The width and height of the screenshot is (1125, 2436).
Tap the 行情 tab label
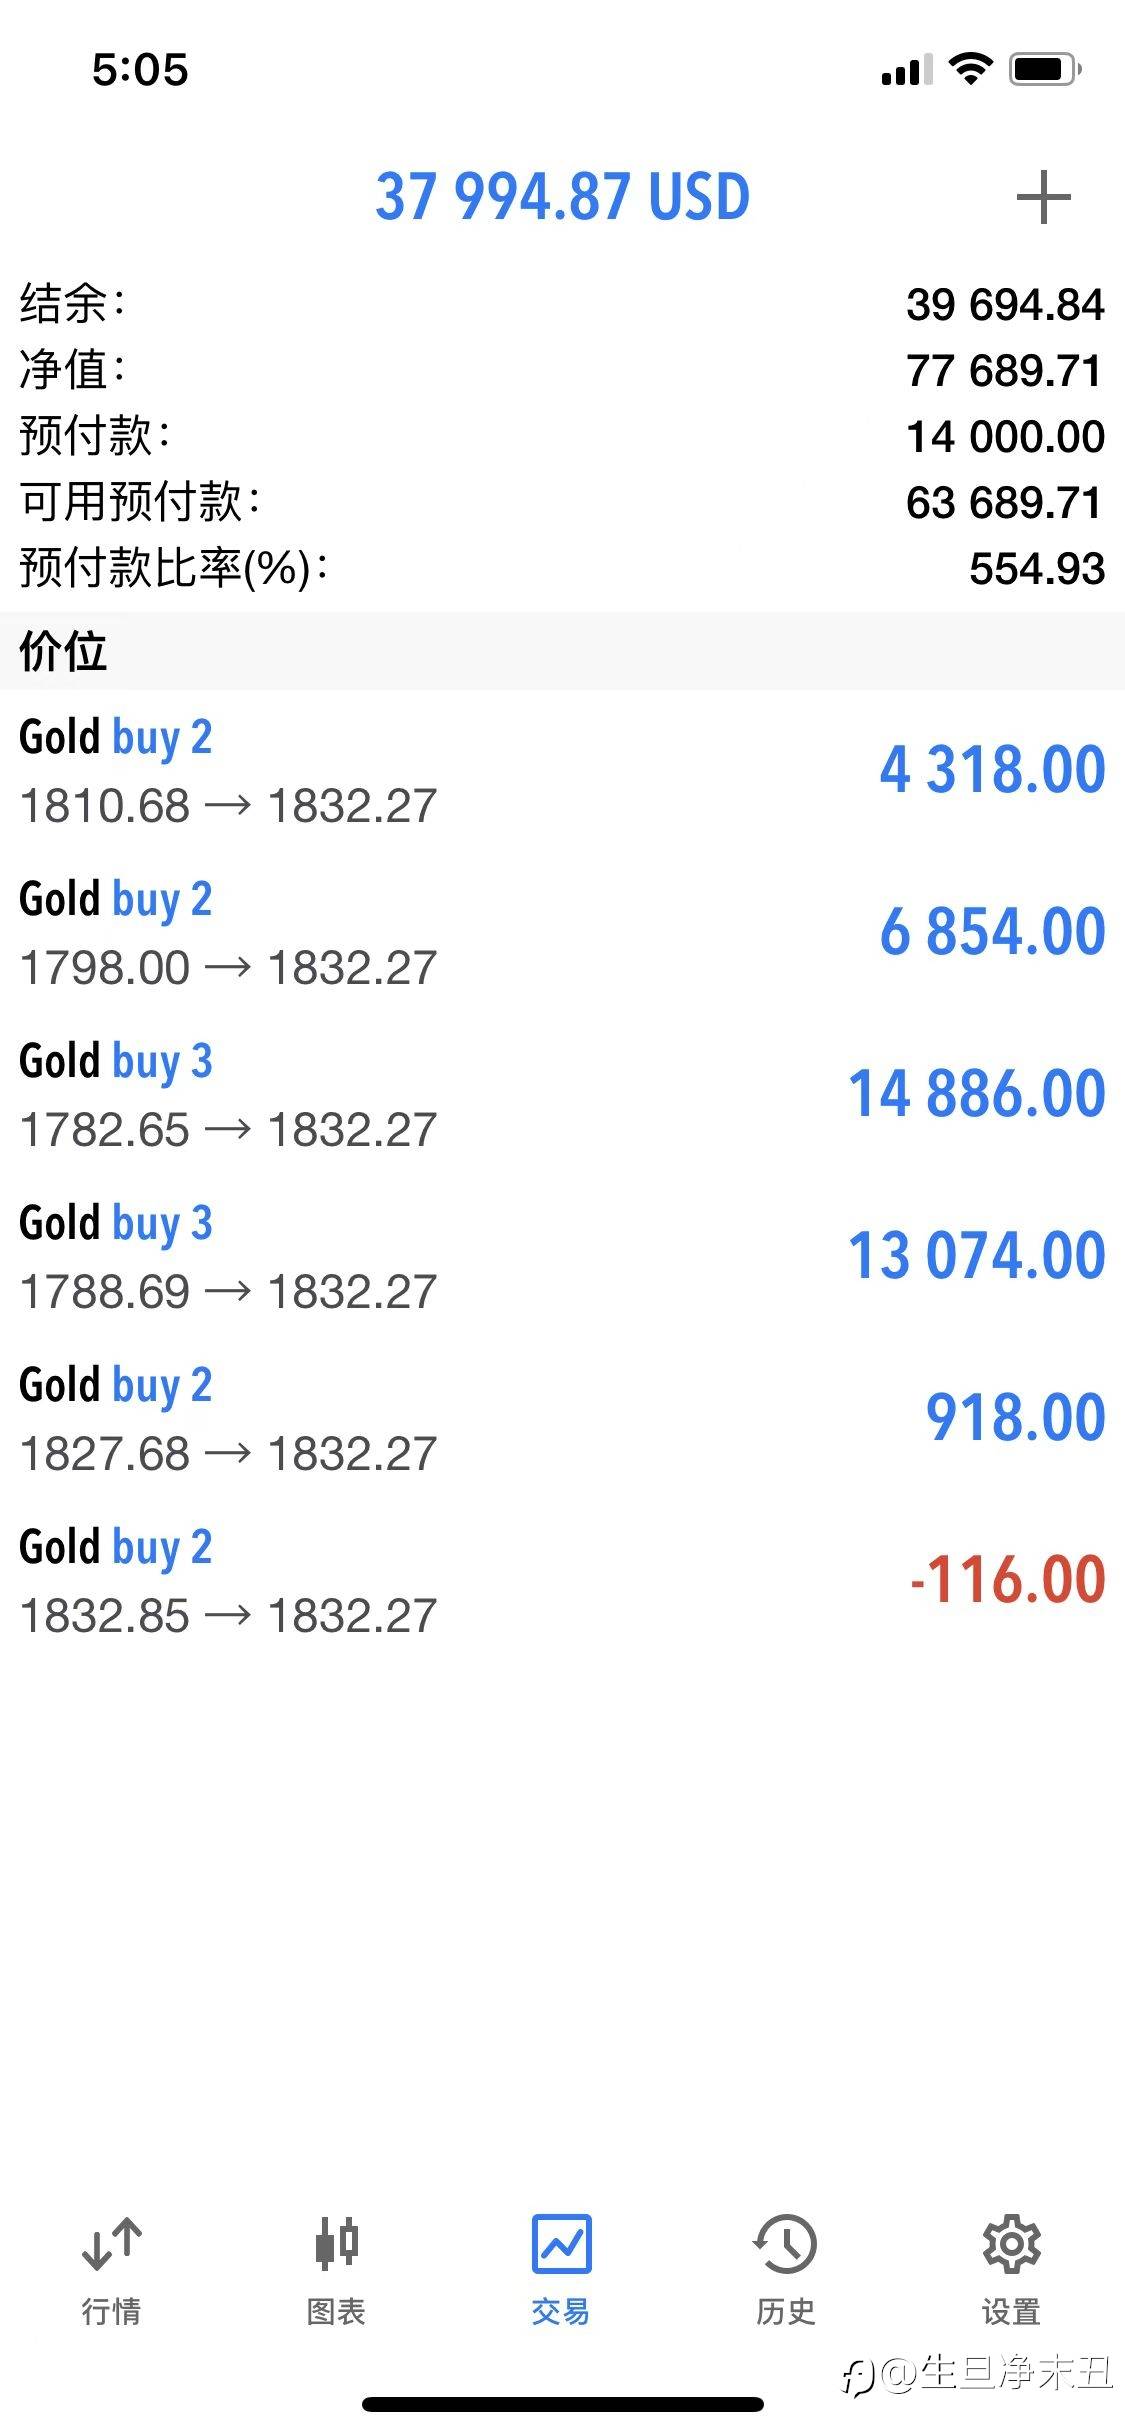[111, 2311]
